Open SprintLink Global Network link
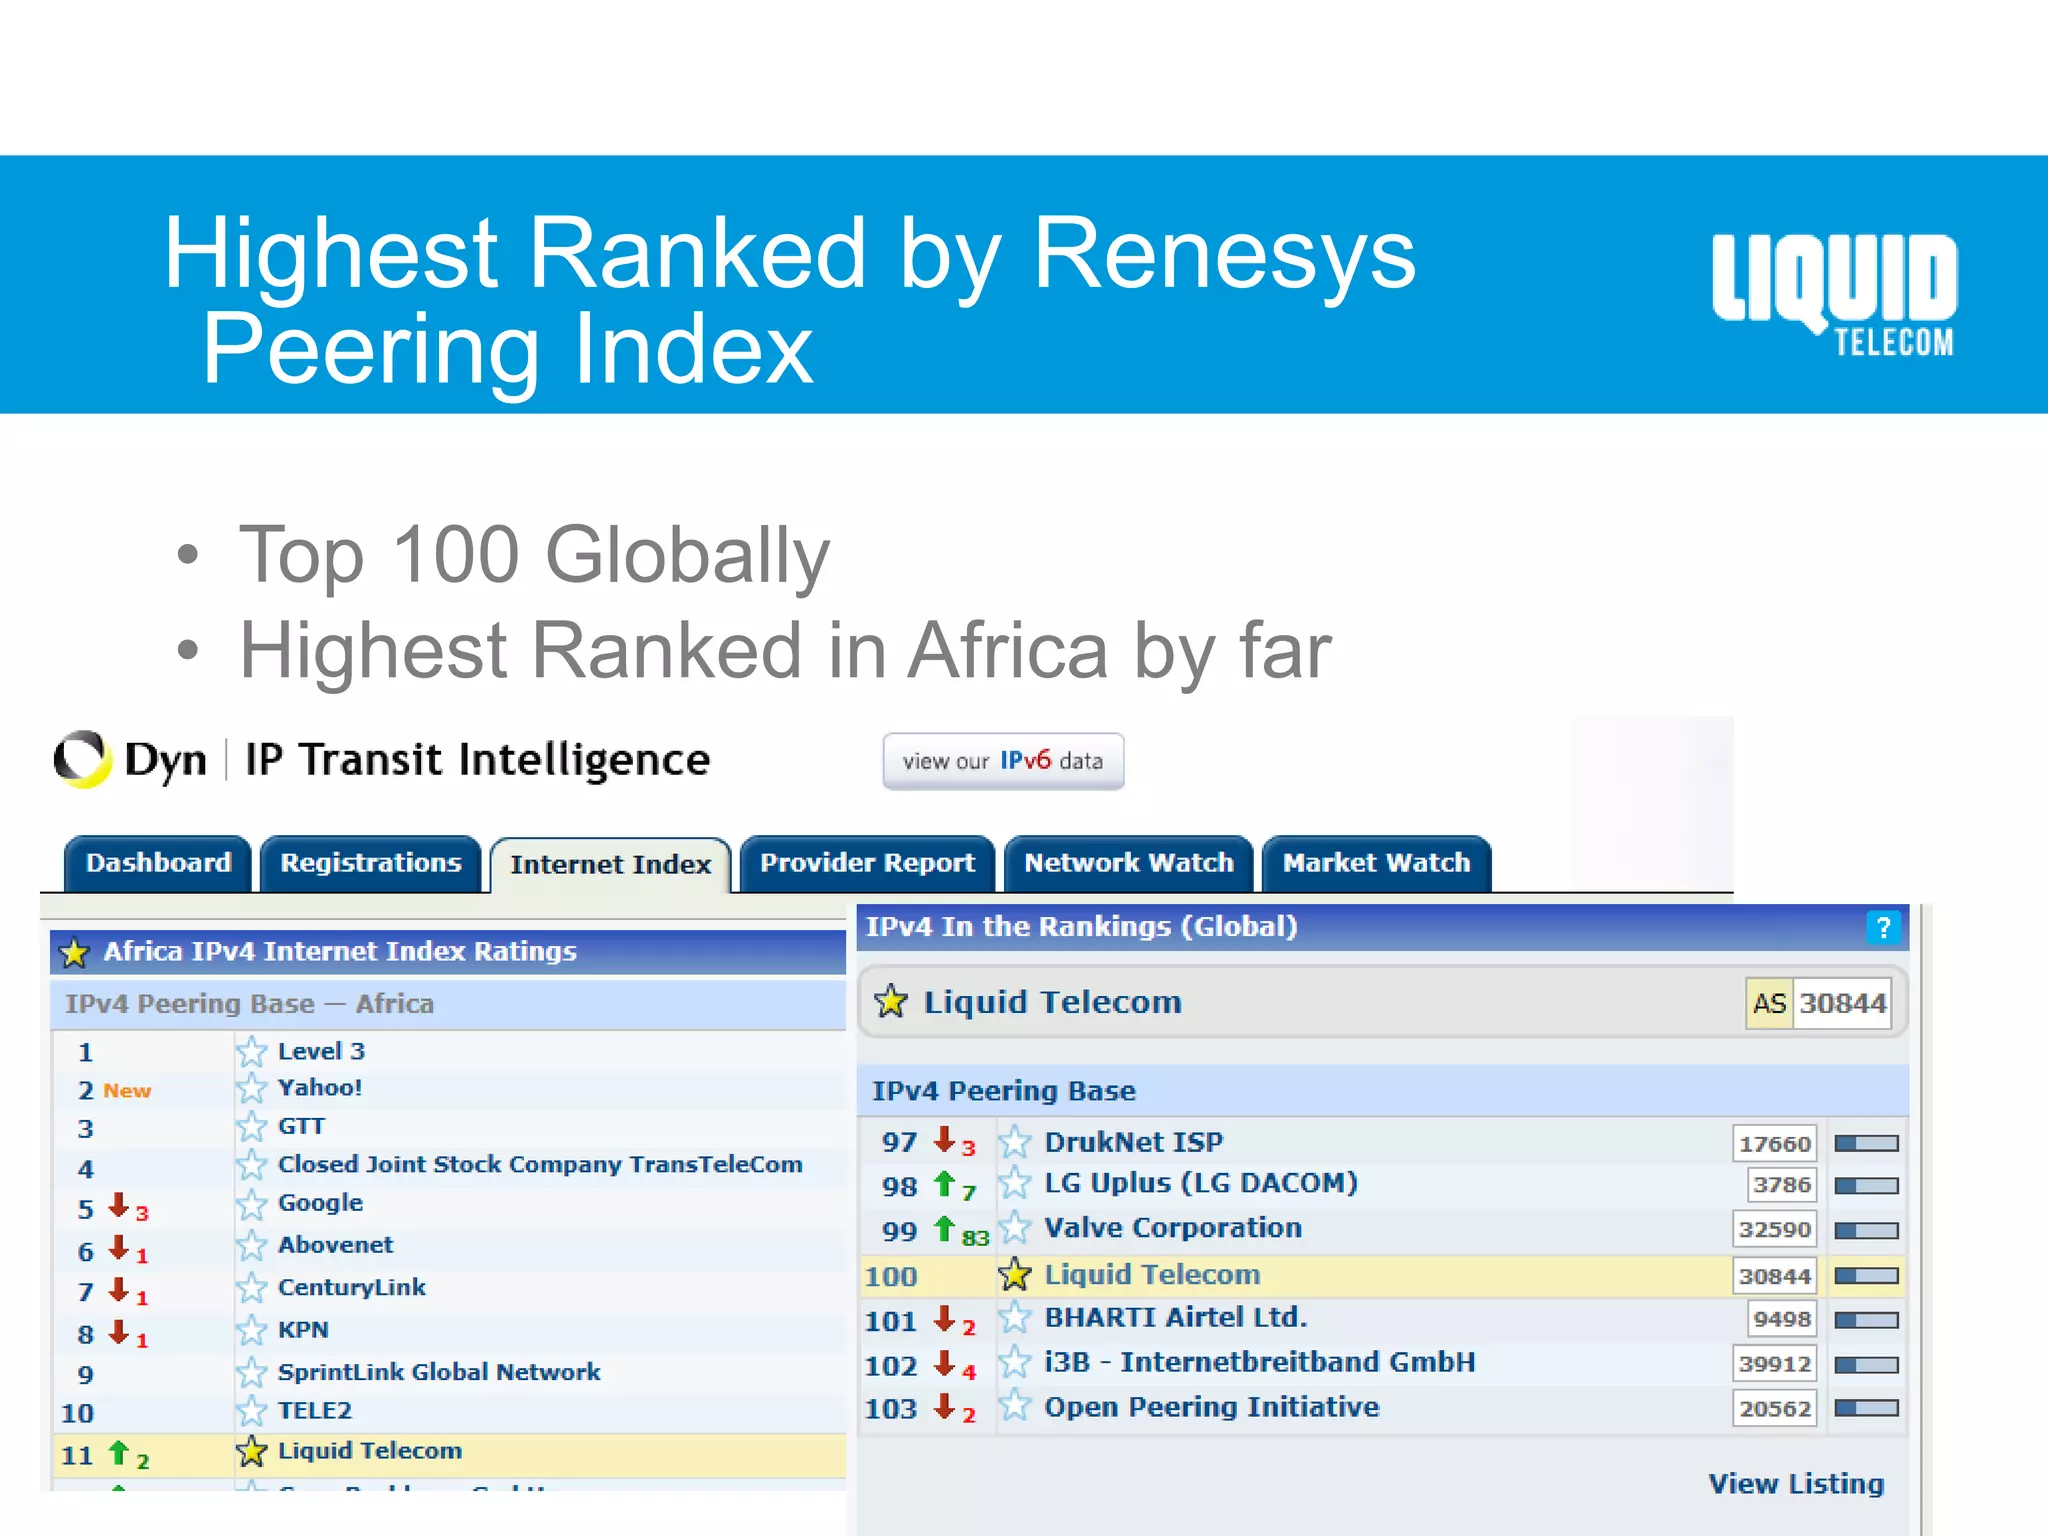 point(439,1372)
